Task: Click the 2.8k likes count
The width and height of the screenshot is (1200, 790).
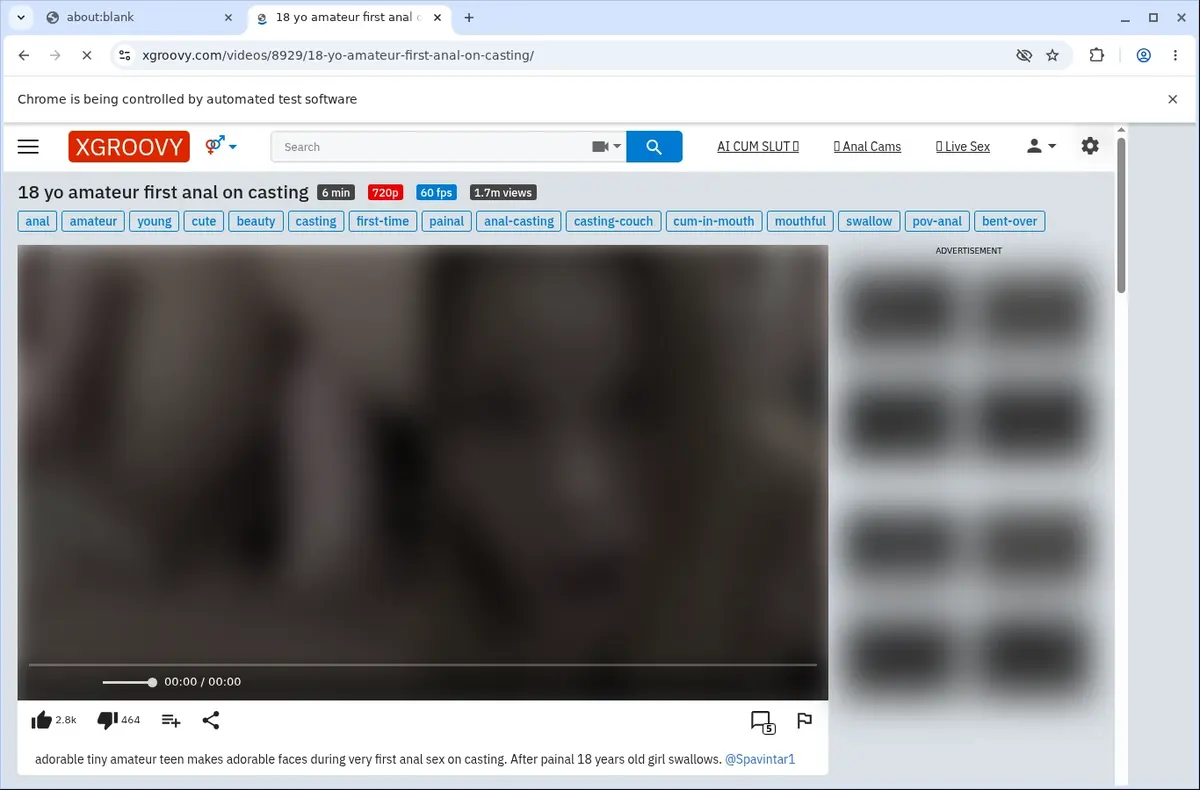Action: pyautogui.click(x=66, y=720)
